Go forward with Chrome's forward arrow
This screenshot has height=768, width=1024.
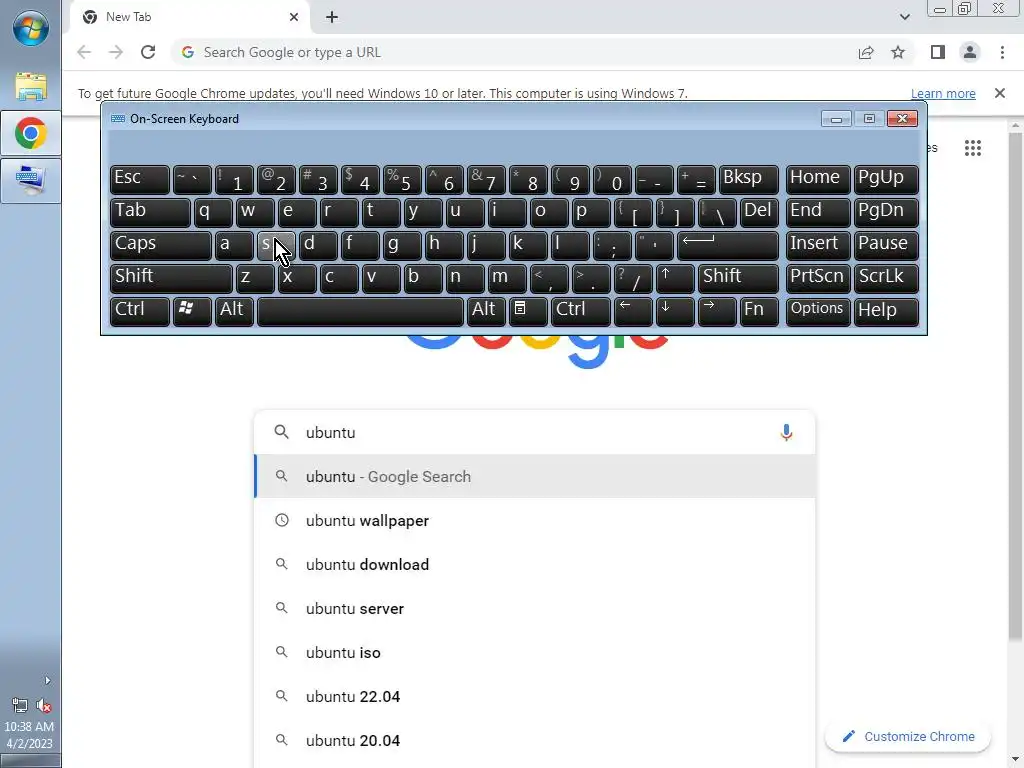(116, 52)
